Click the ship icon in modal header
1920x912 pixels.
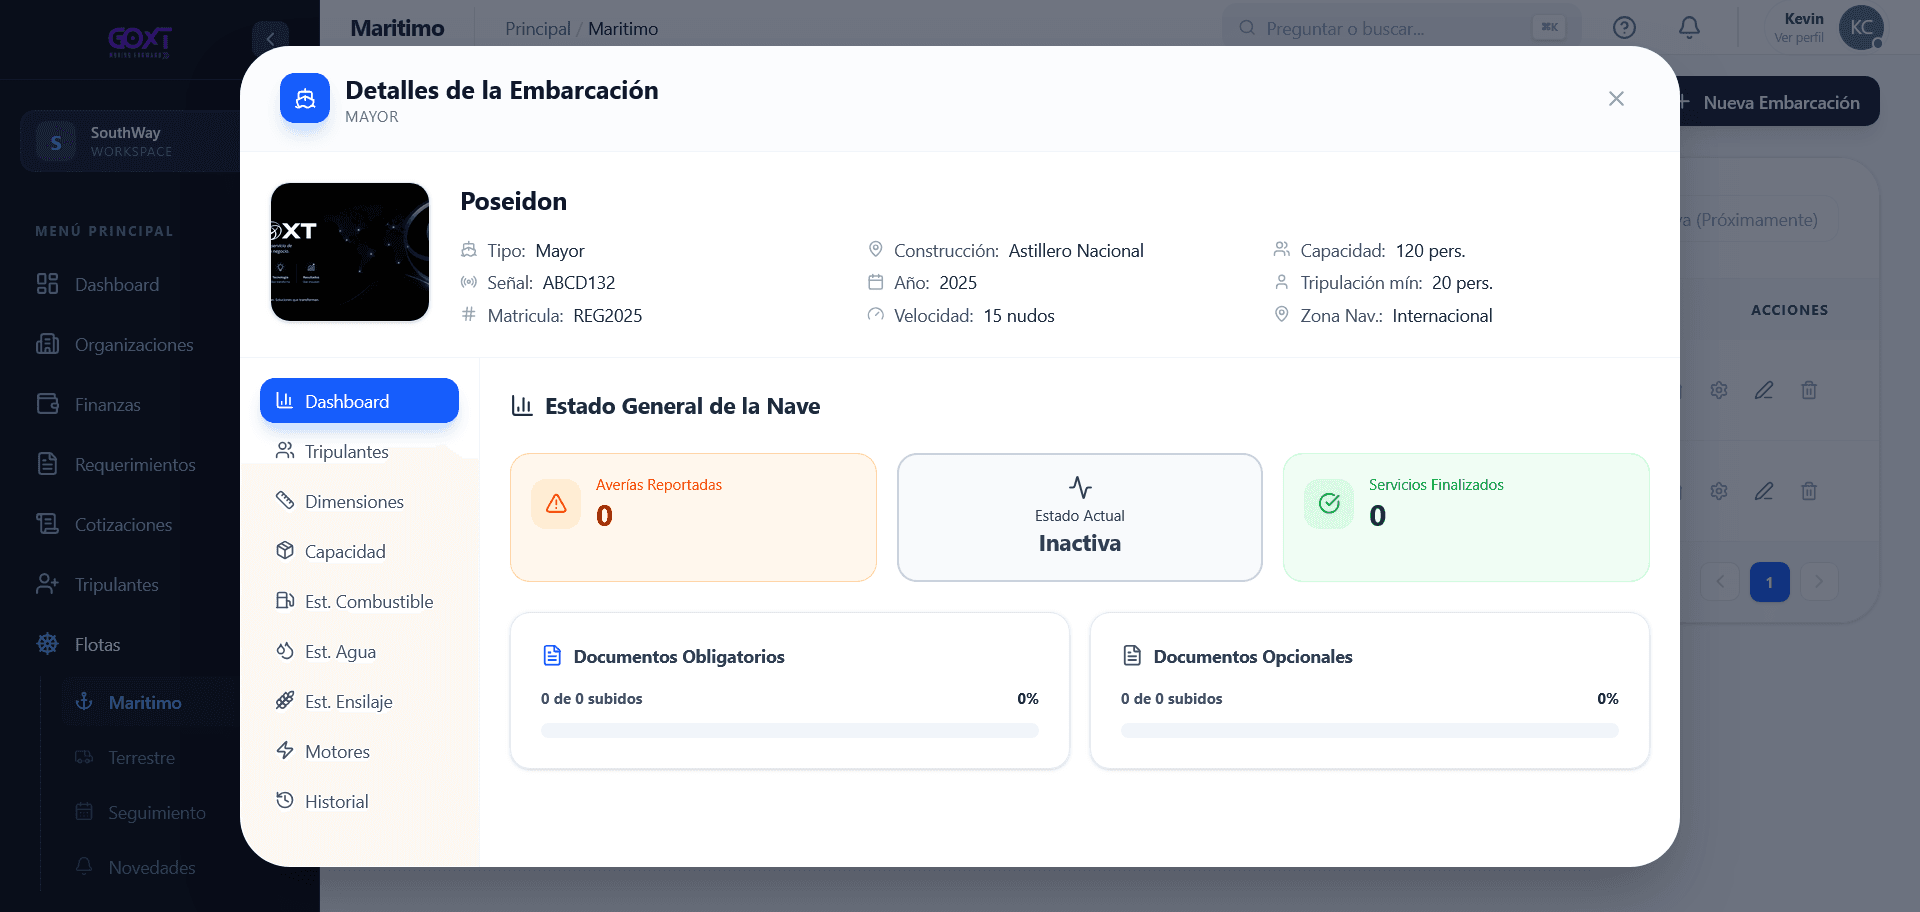pyautogui.click(x=305, y=98)
